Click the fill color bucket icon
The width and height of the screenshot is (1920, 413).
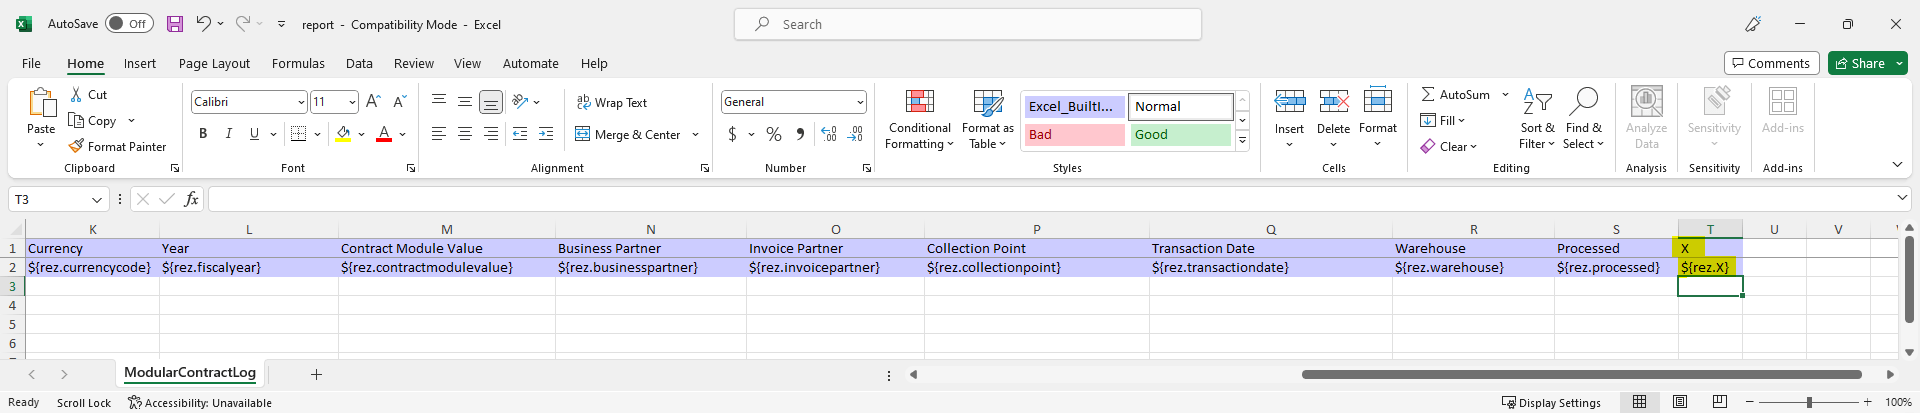(344, 134)
